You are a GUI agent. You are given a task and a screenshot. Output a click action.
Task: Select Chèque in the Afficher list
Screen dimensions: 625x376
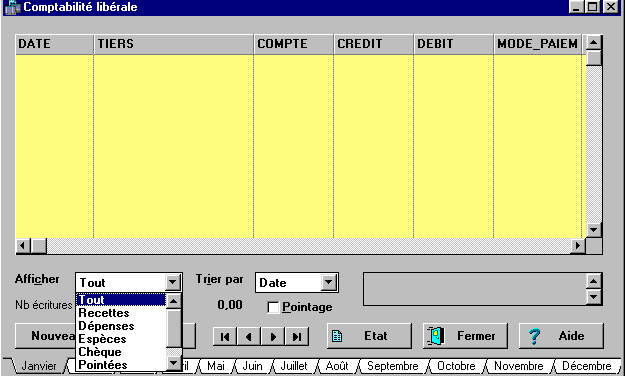tap(121, 352)
